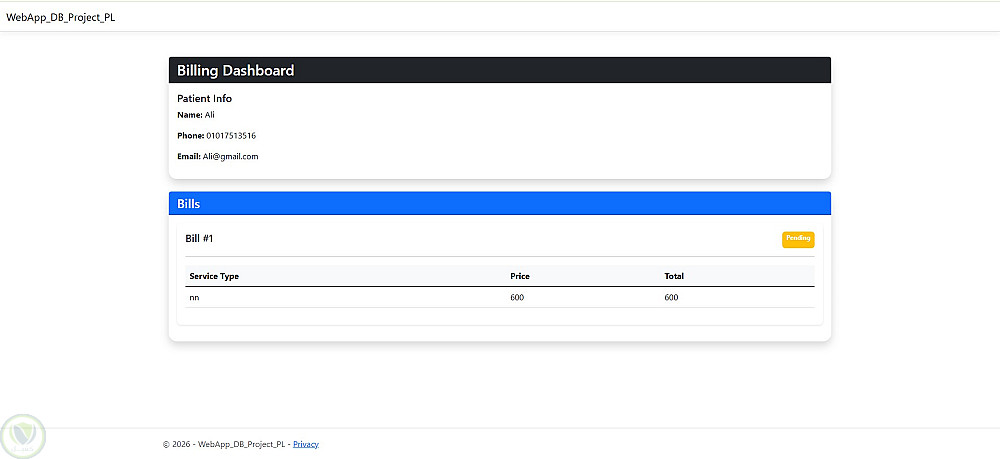
Task: Select the patient name Ali
Action: click(210, 115)
